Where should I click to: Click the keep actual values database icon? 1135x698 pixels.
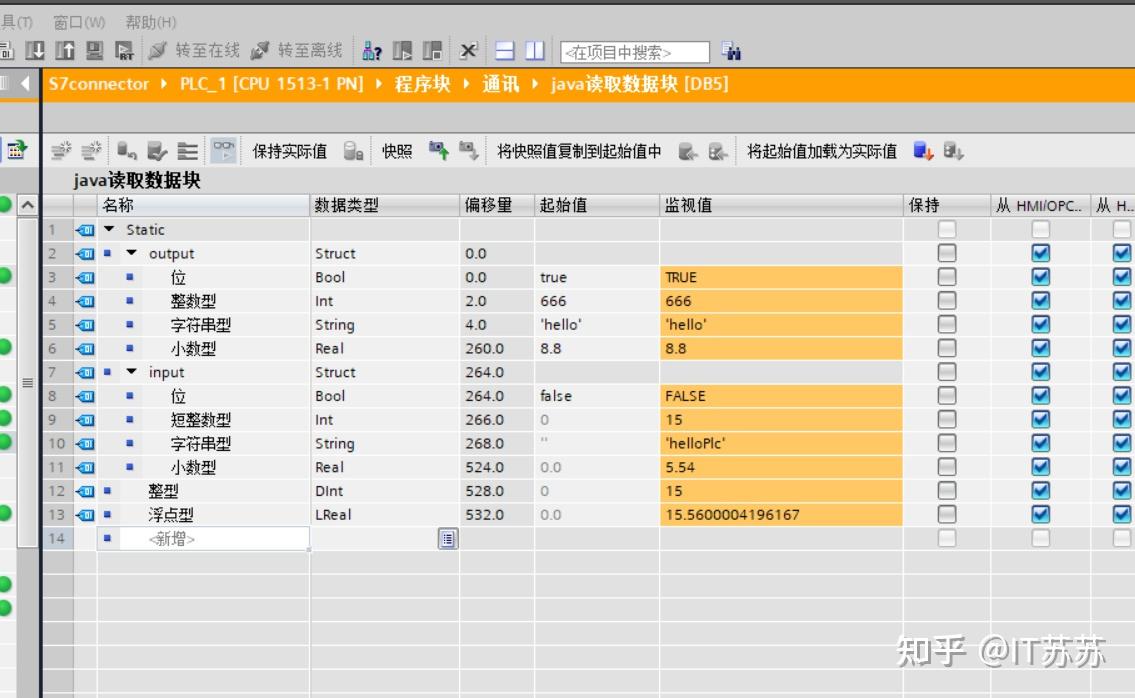(352, 150)
